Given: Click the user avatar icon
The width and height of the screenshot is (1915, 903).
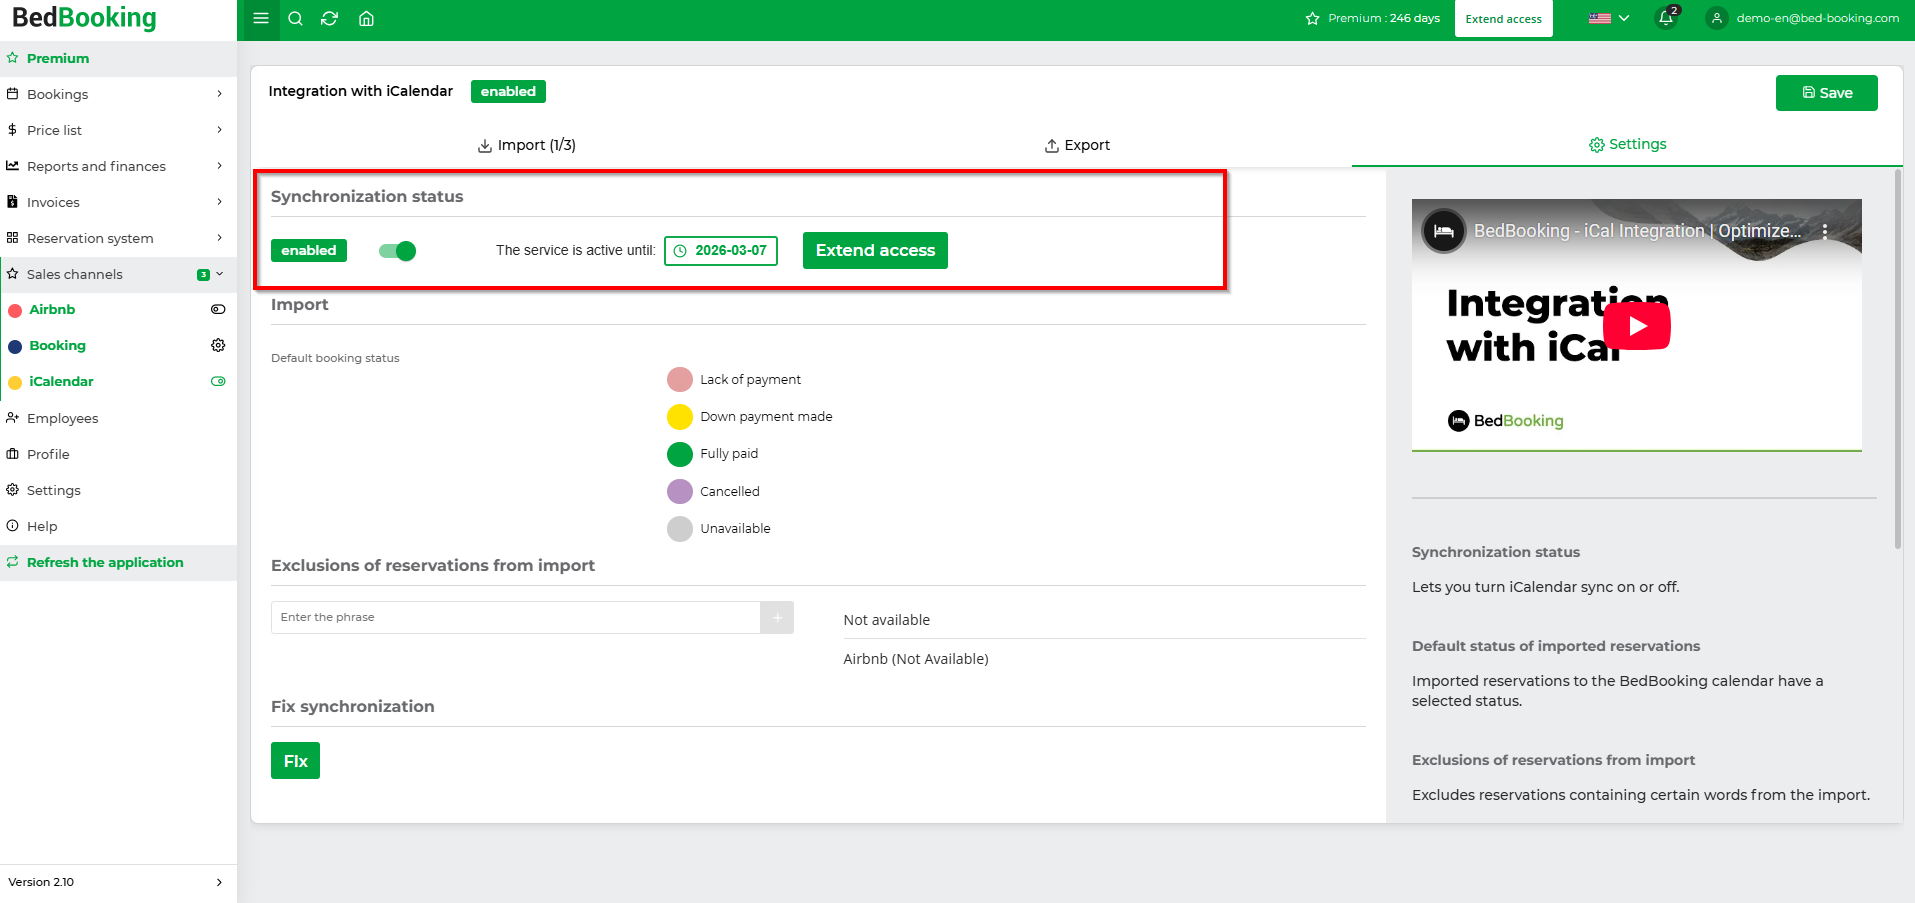Looking at the screenshot, I should tap(1717, 18).
